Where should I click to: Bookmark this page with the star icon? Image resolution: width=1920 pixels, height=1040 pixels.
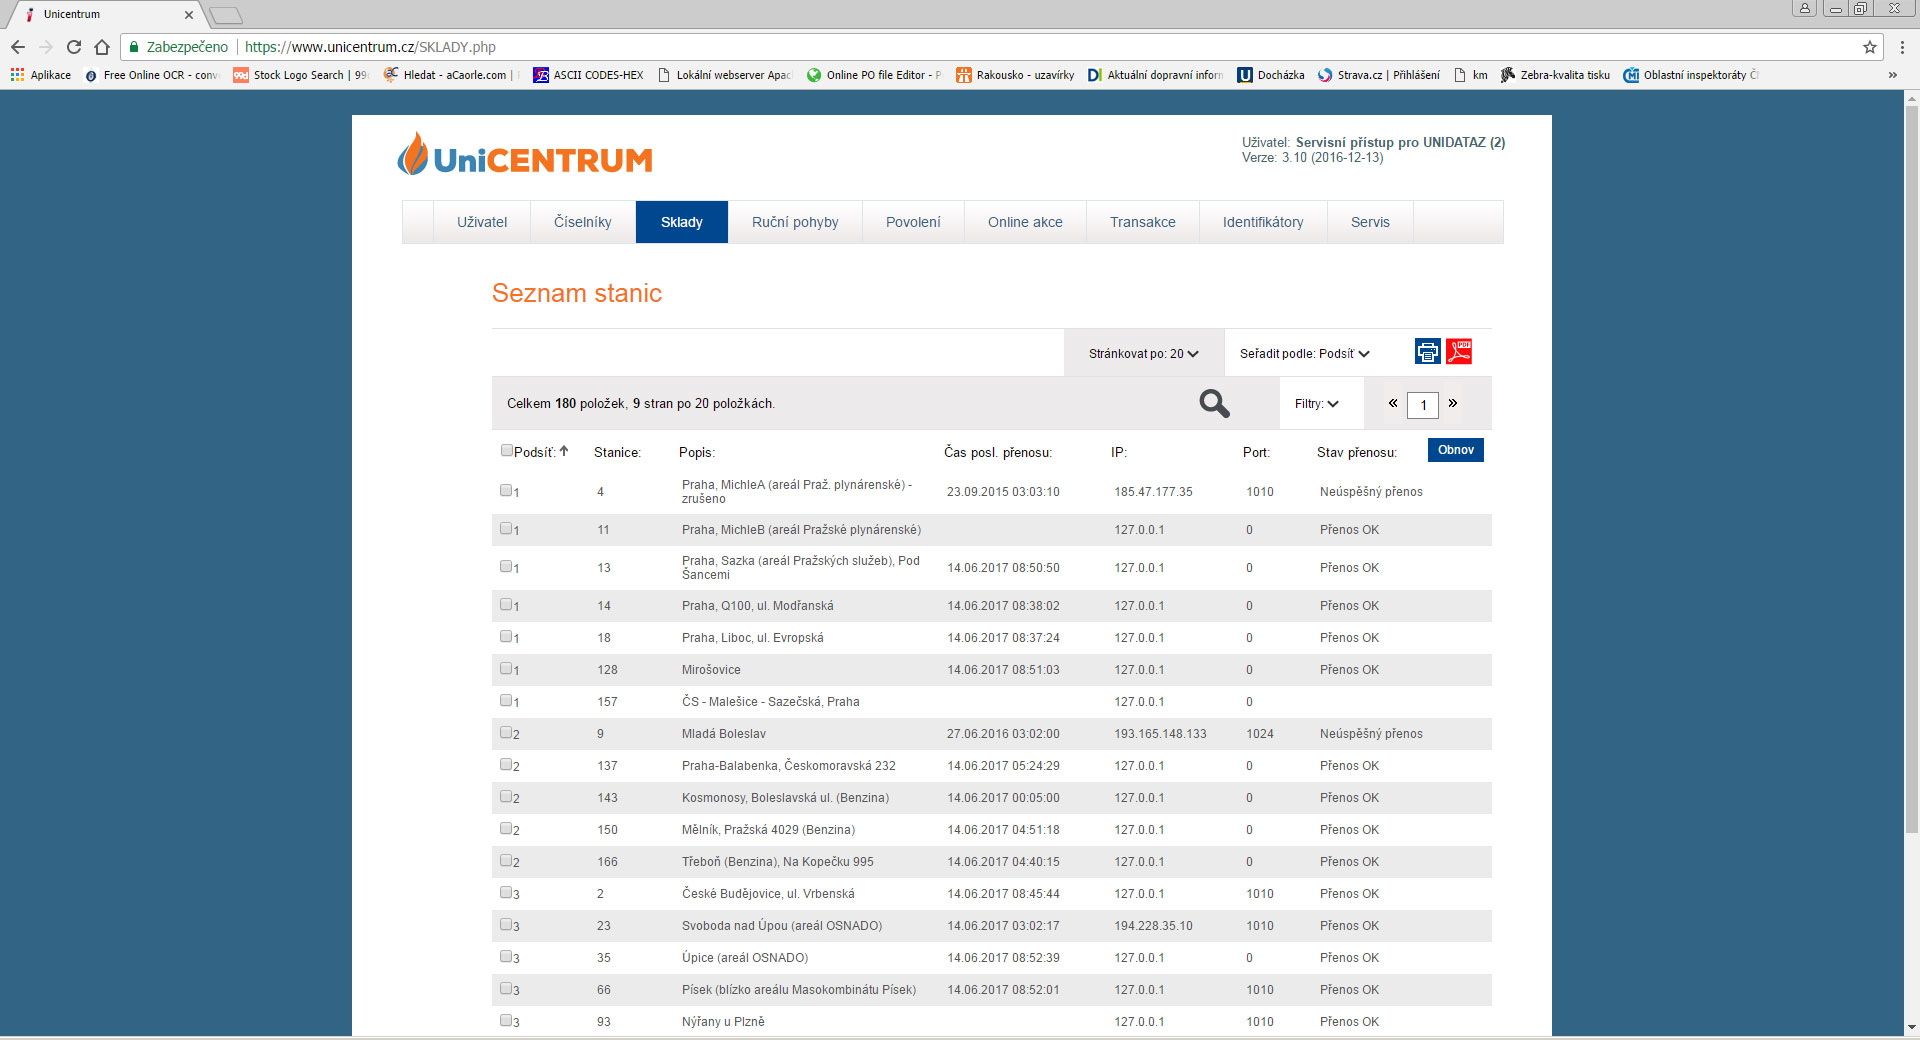coord(1869,47)
